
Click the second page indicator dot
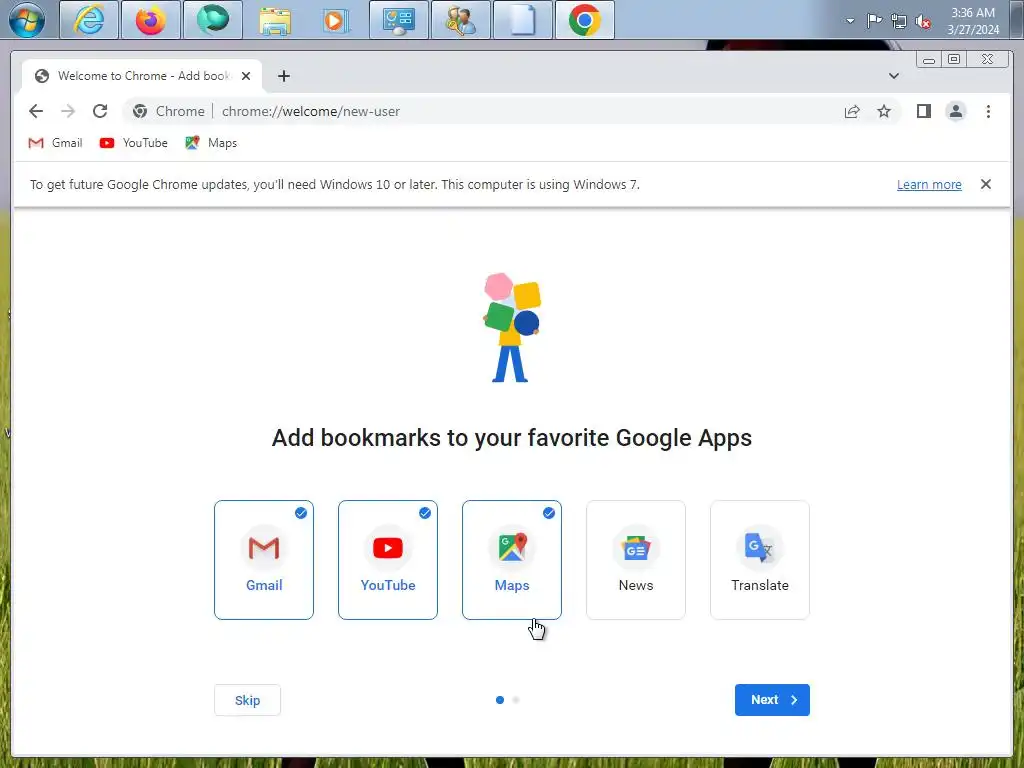tap(516, 700)
